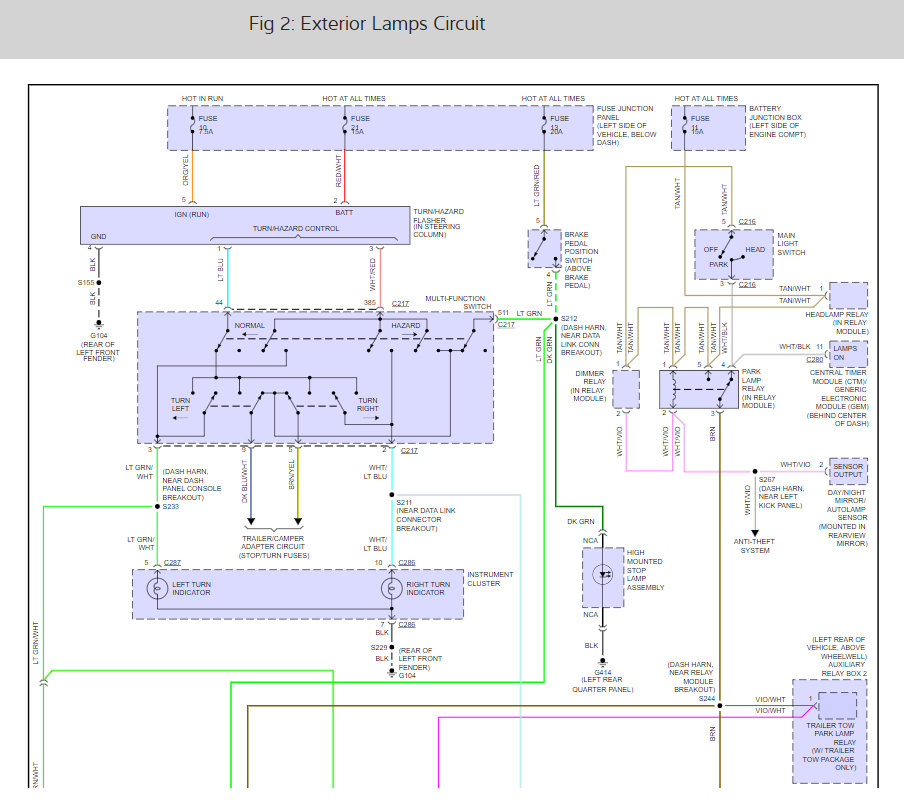Click the trailer tow park lamp relay box
Viewport: 904px width, 804px height.
tap(838, 705)
